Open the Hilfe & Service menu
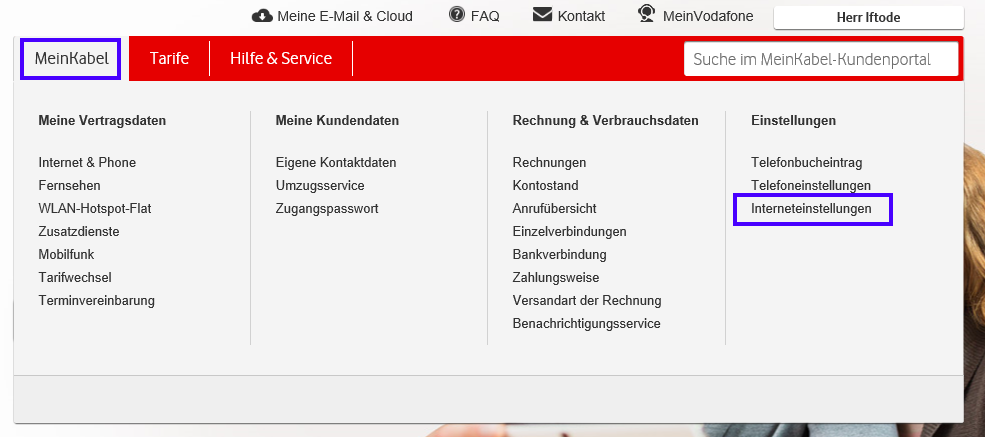 (x=281, y=58)
